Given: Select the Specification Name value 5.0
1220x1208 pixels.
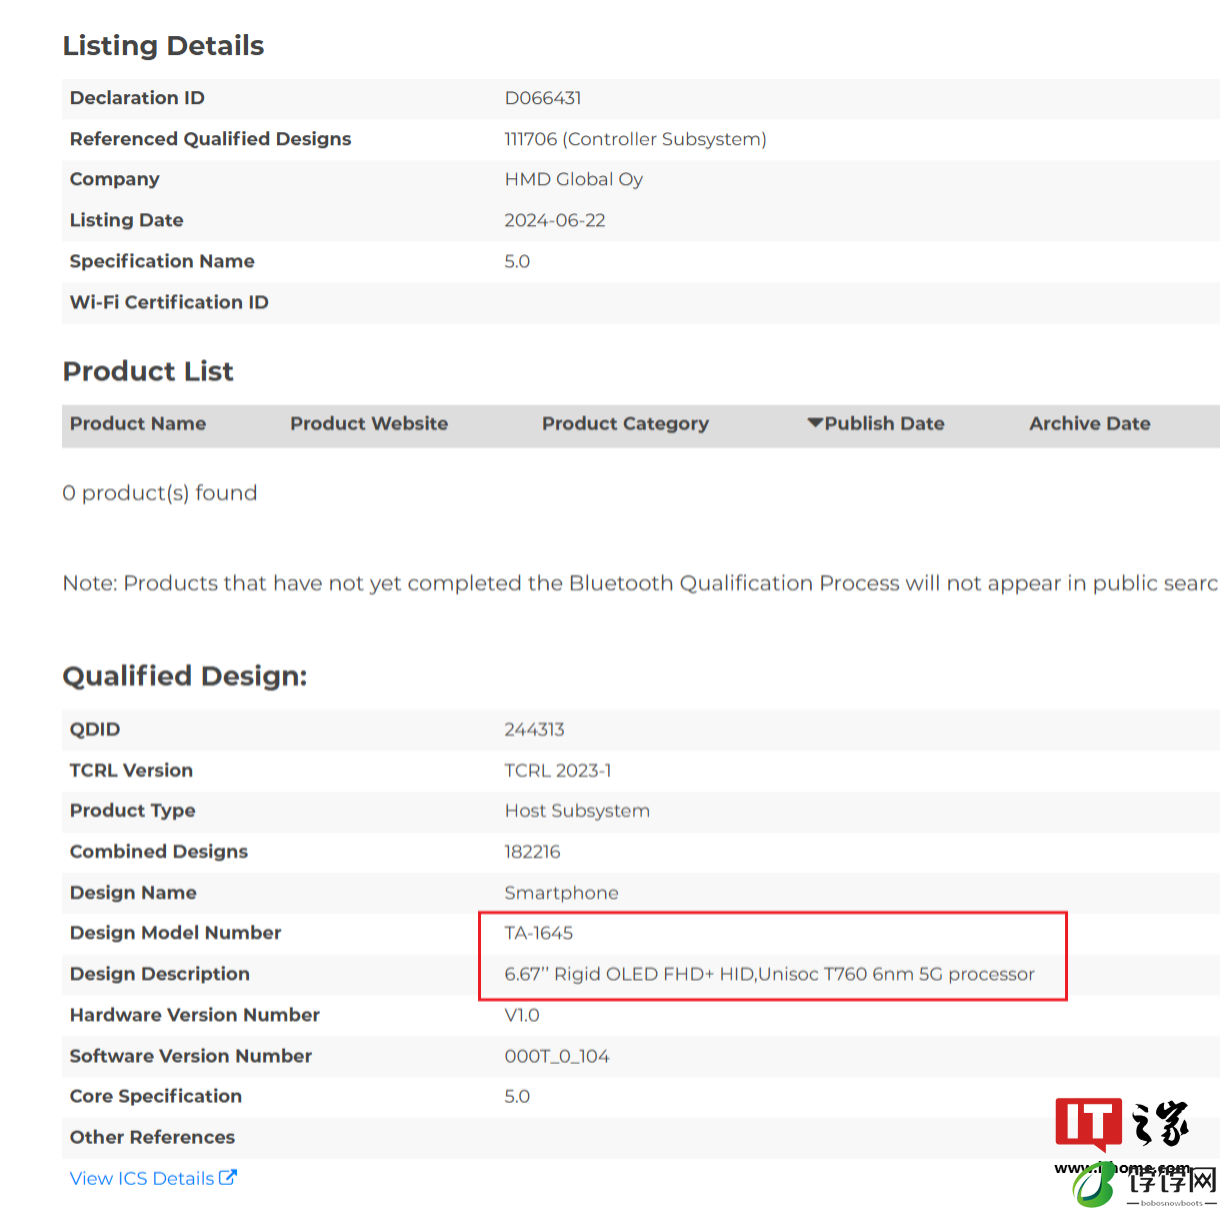Looking at the screenshot, I should (x=517, y=261).
